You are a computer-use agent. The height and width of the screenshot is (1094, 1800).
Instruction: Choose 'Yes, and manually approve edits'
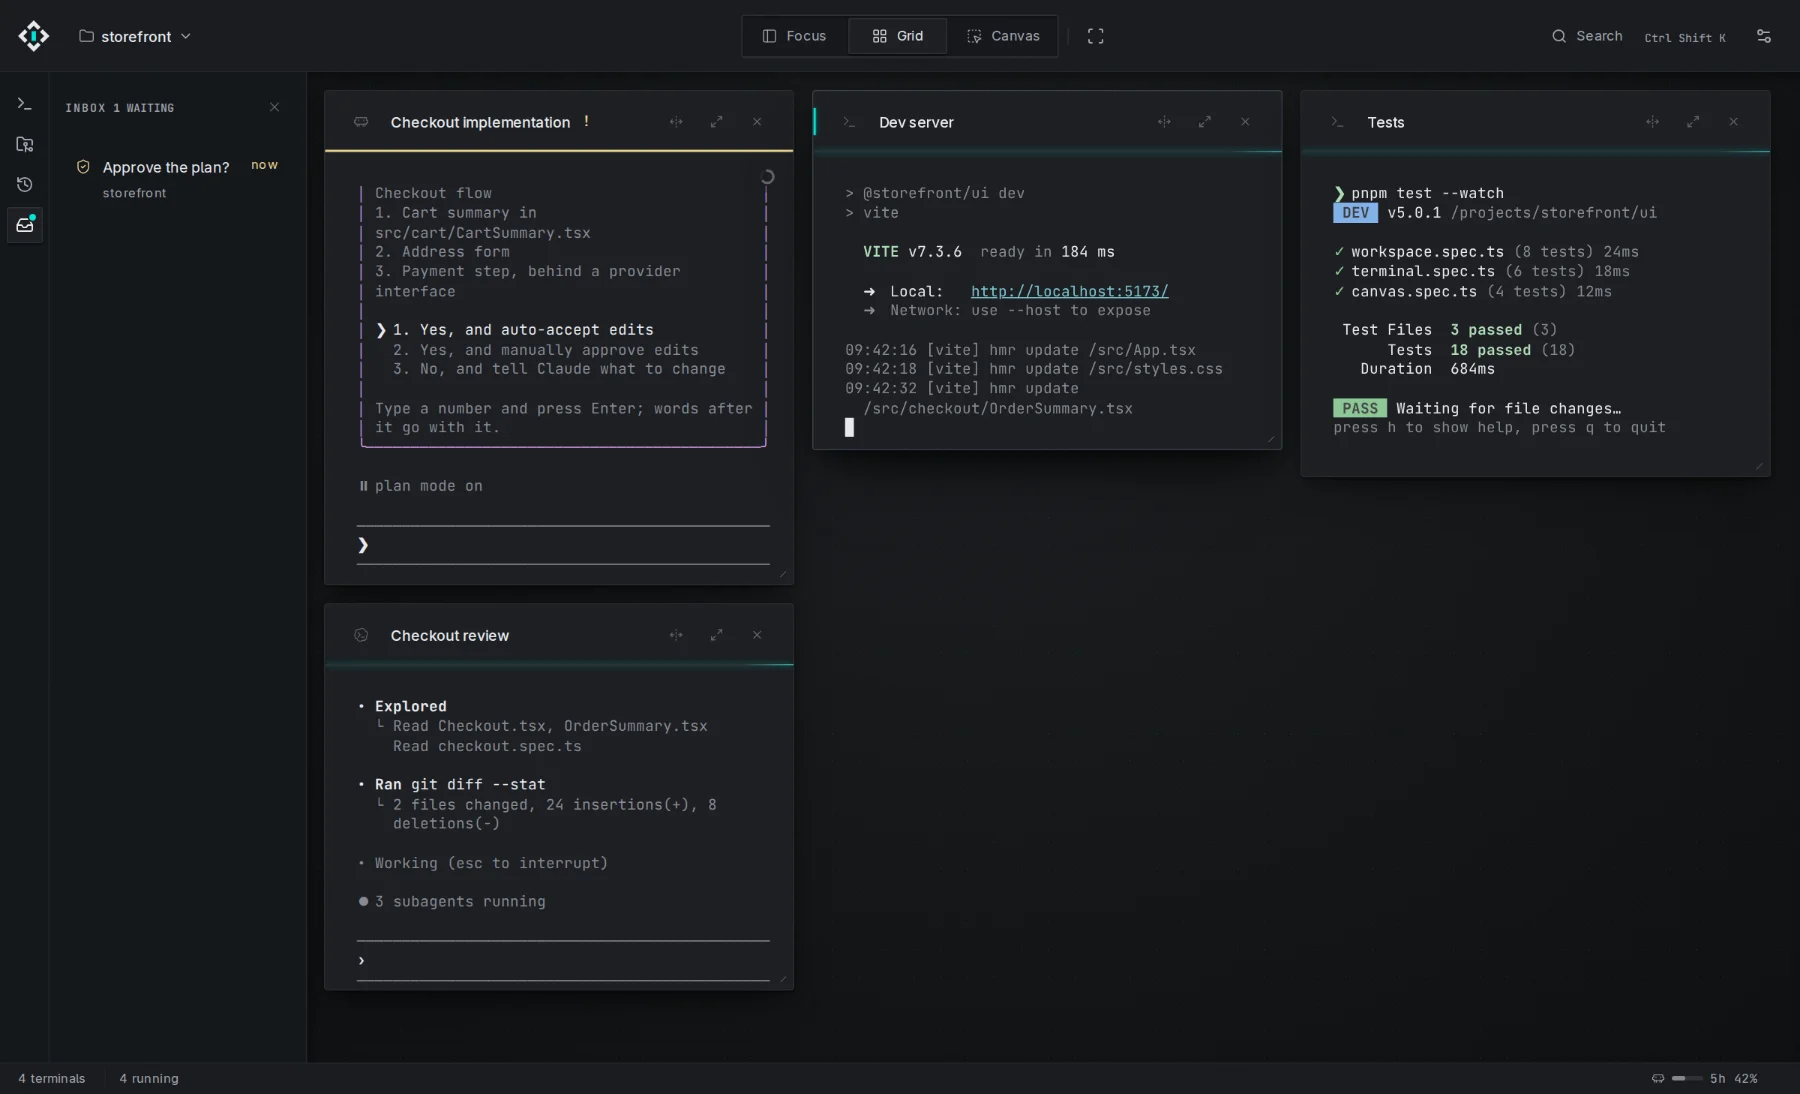(x=545, y=350)
